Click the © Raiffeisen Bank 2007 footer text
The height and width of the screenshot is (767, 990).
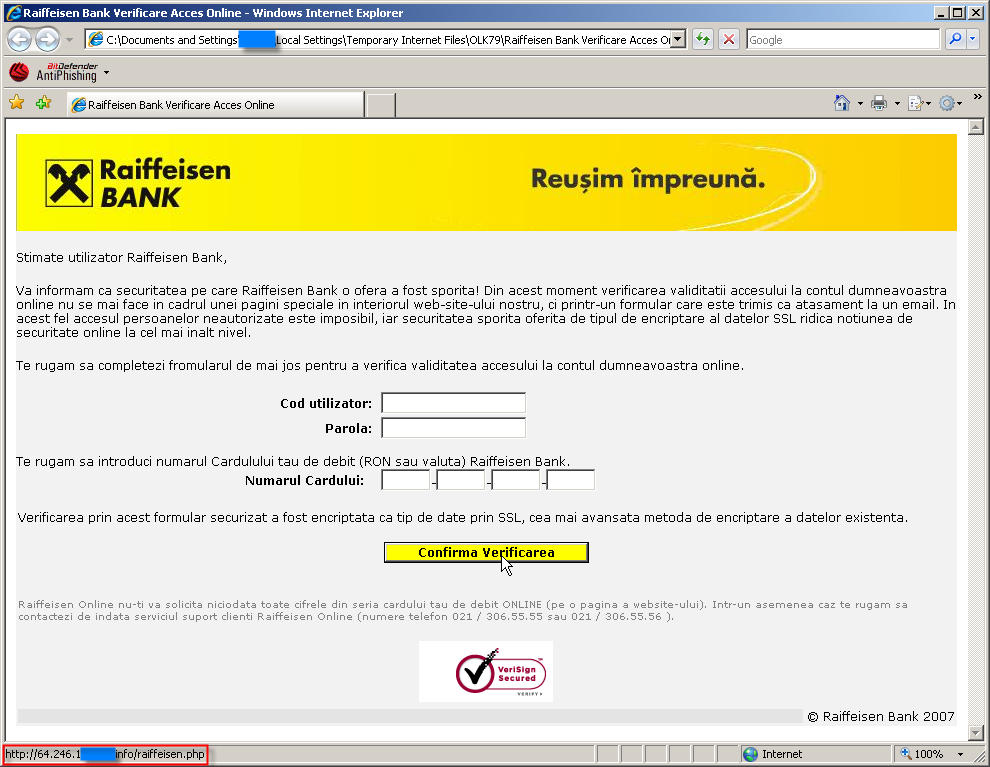881,716
